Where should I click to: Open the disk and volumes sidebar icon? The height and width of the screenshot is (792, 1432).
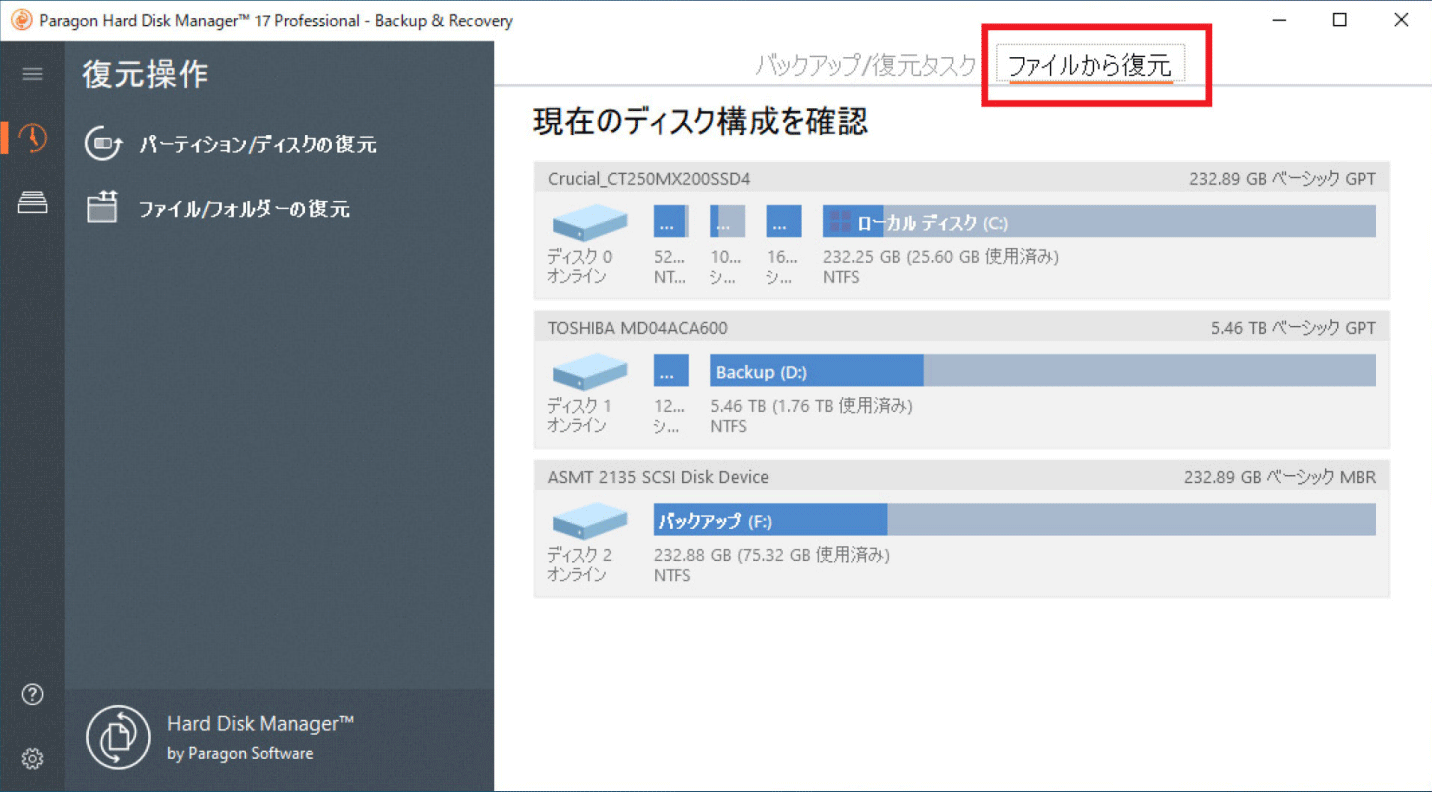coord(32,203)
